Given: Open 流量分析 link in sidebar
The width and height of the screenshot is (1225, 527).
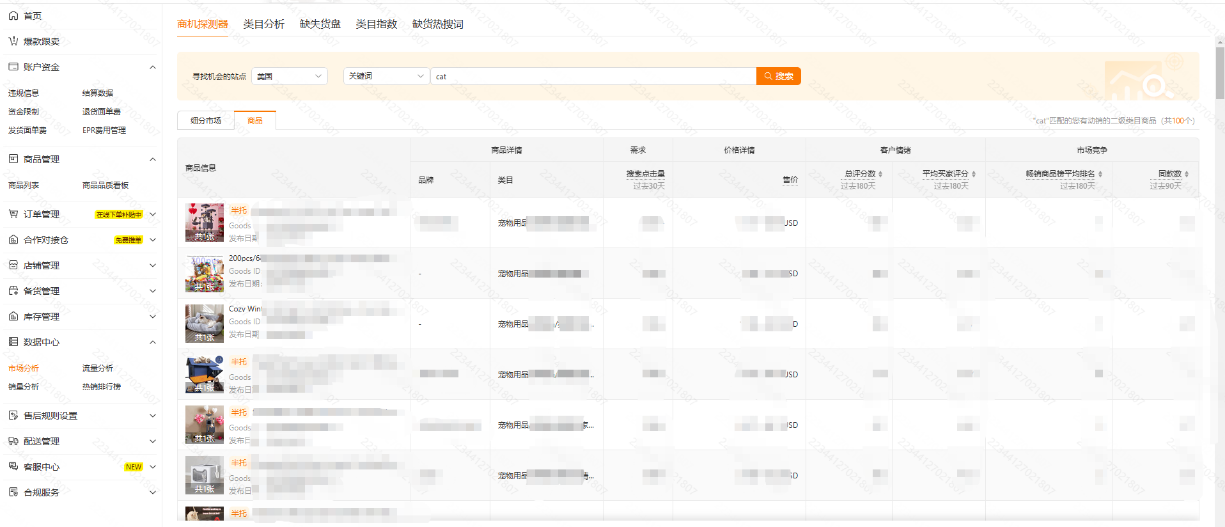Looking at the screenshot, I should pos(97,368).
